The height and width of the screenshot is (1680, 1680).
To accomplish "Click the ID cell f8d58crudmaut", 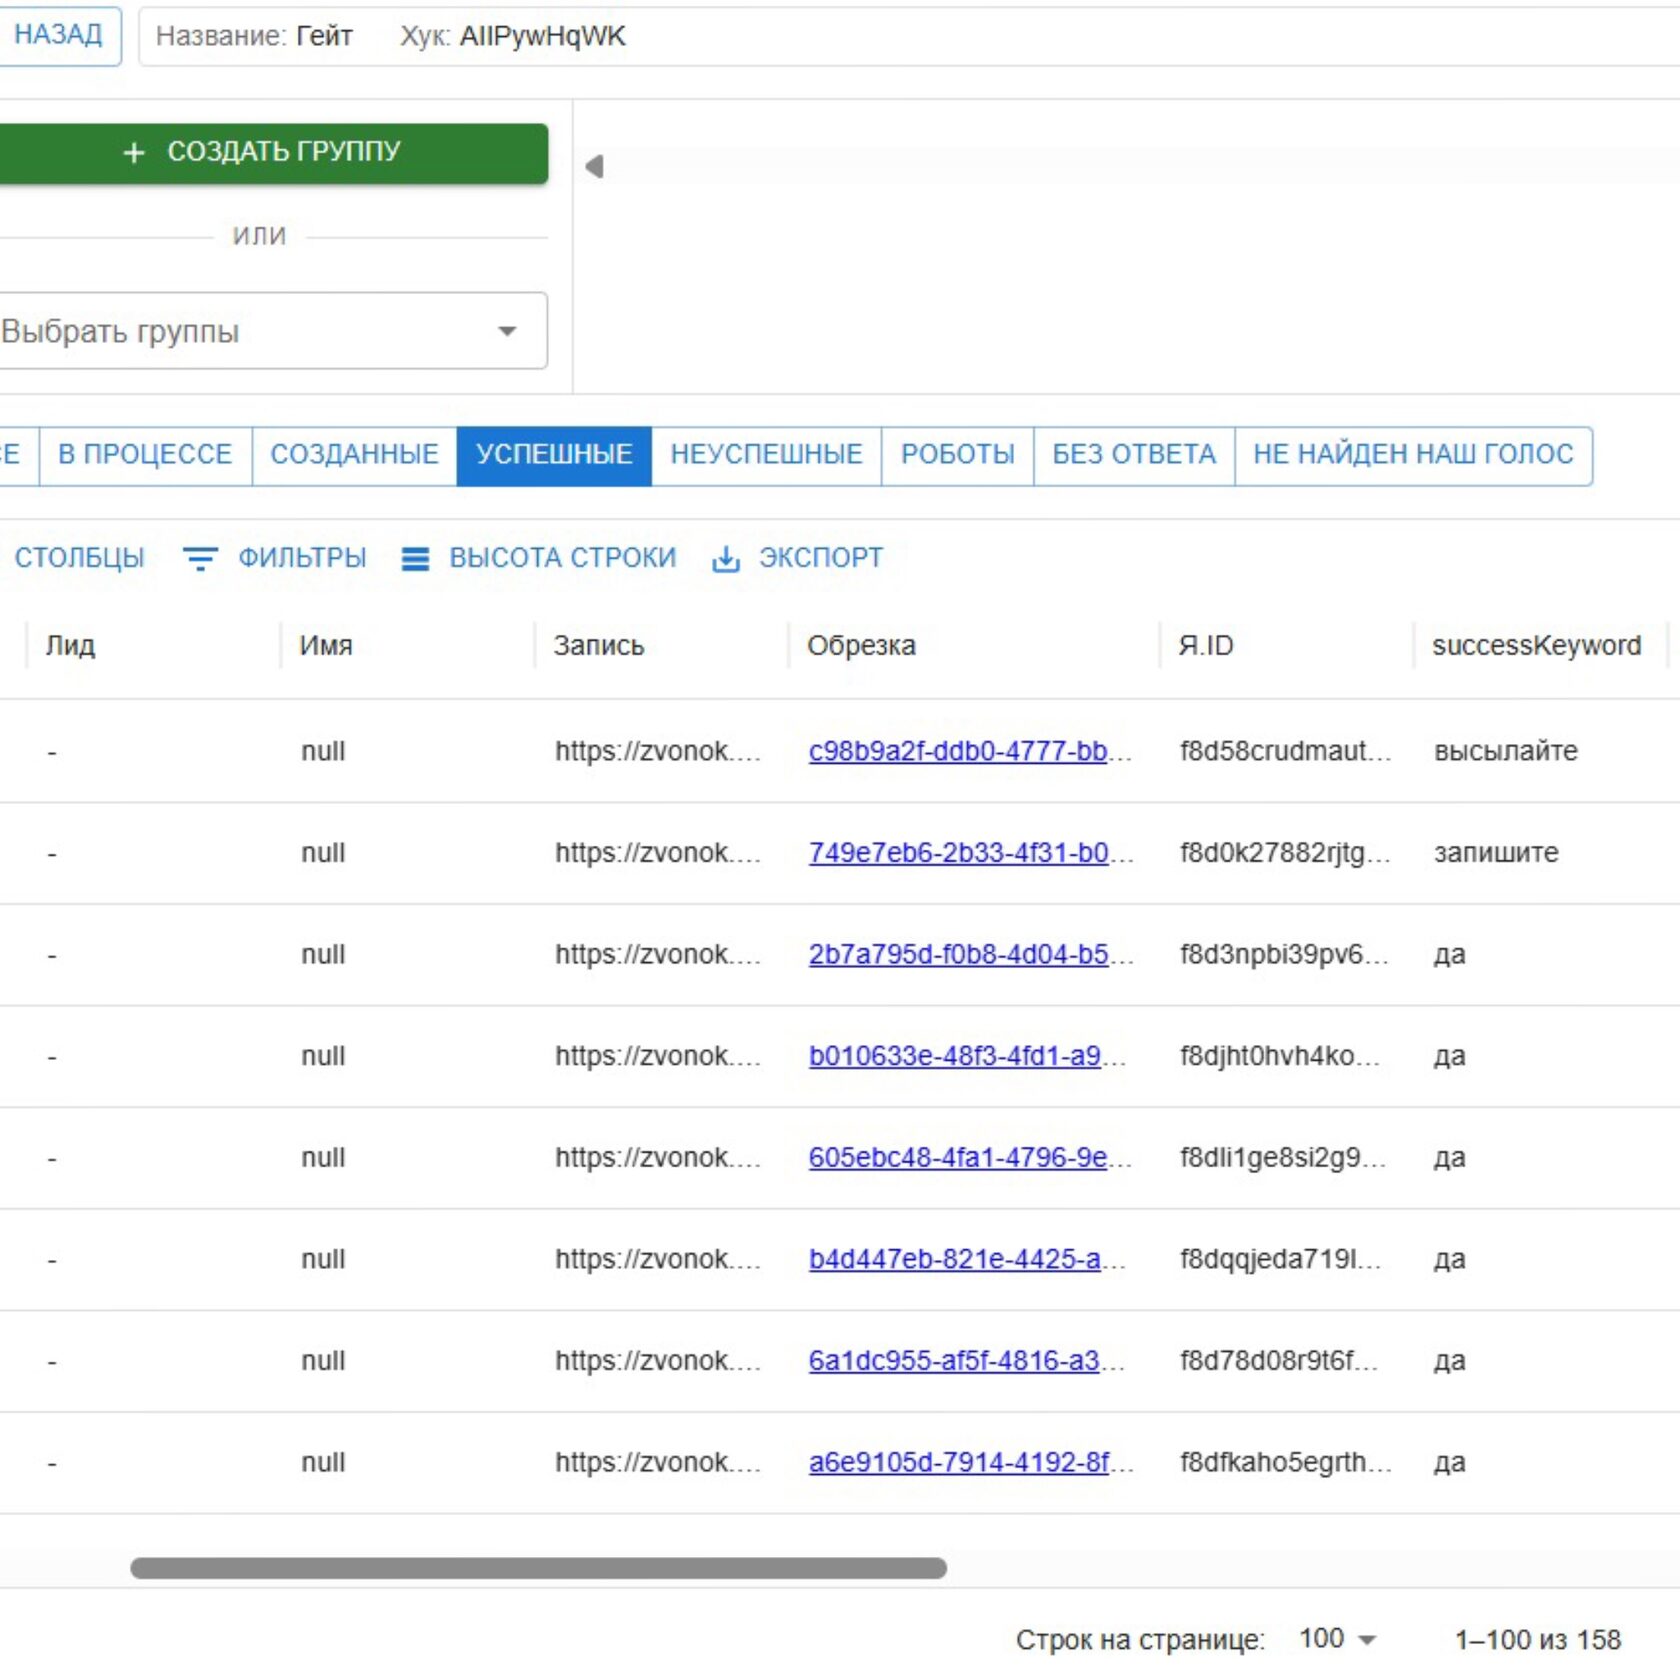I will click(1285, 751).
